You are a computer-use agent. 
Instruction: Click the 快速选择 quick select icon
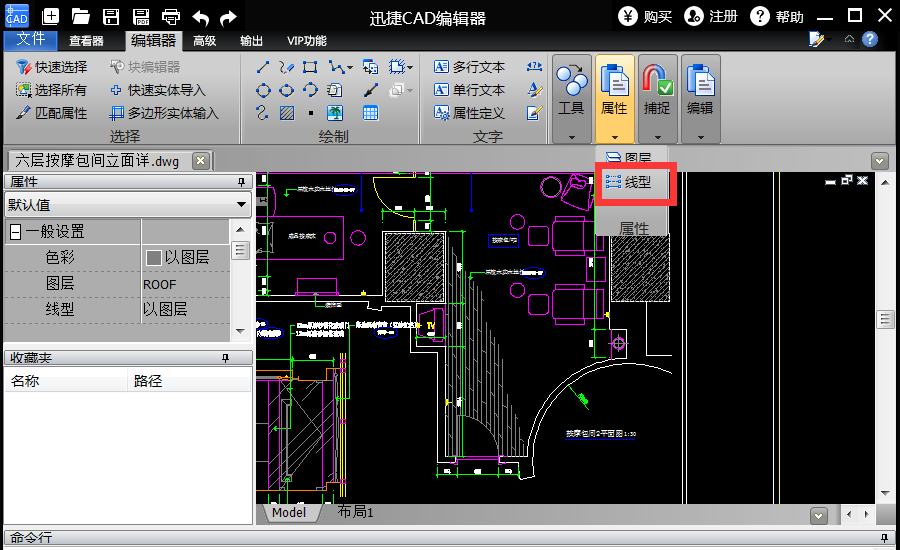(24, 67)
